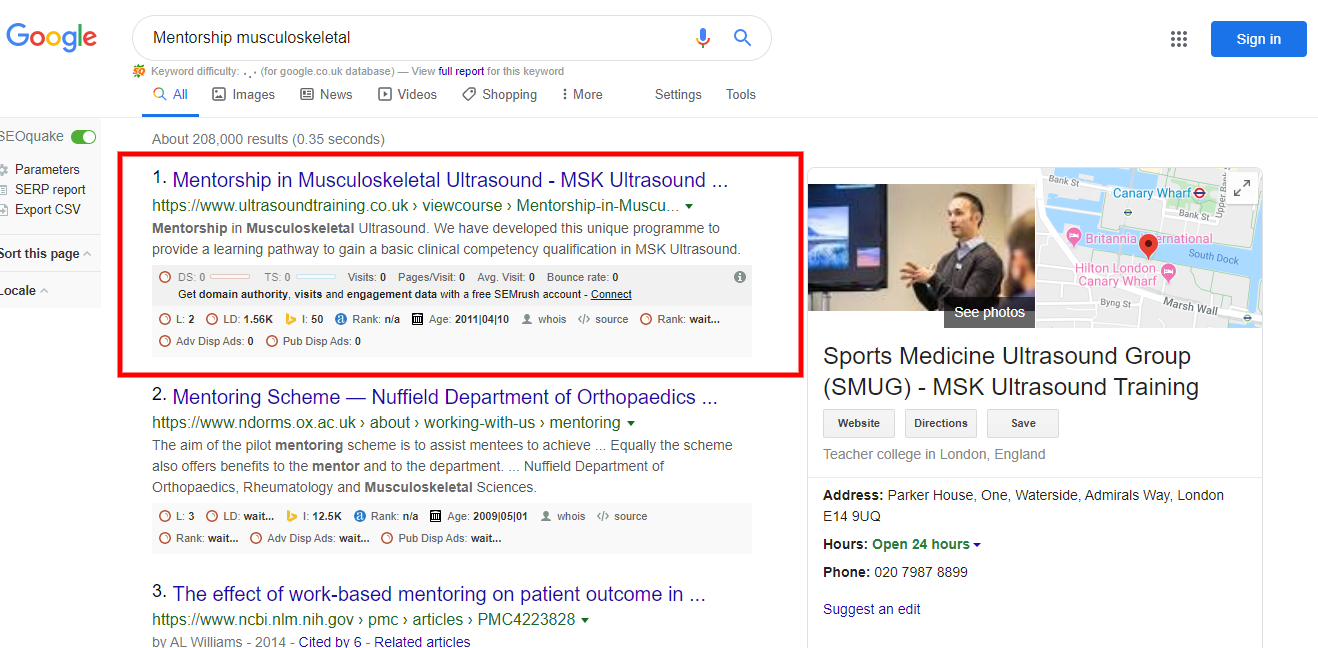
Task: Switch to the Images tab
Action: (243, 94)
